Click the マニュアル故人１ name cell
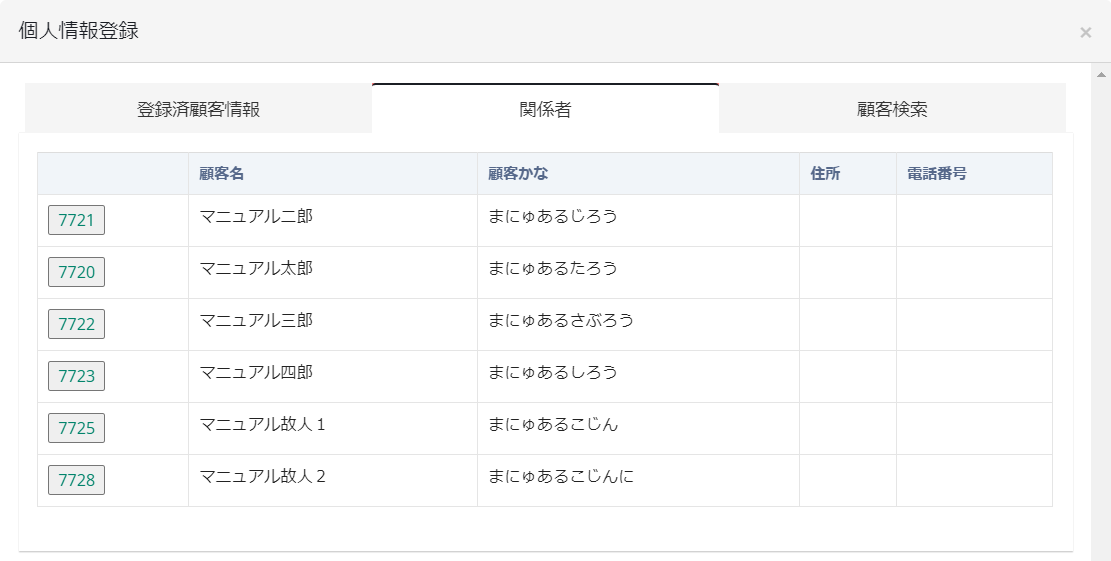 pyautogui.click(x=263, y=424)
